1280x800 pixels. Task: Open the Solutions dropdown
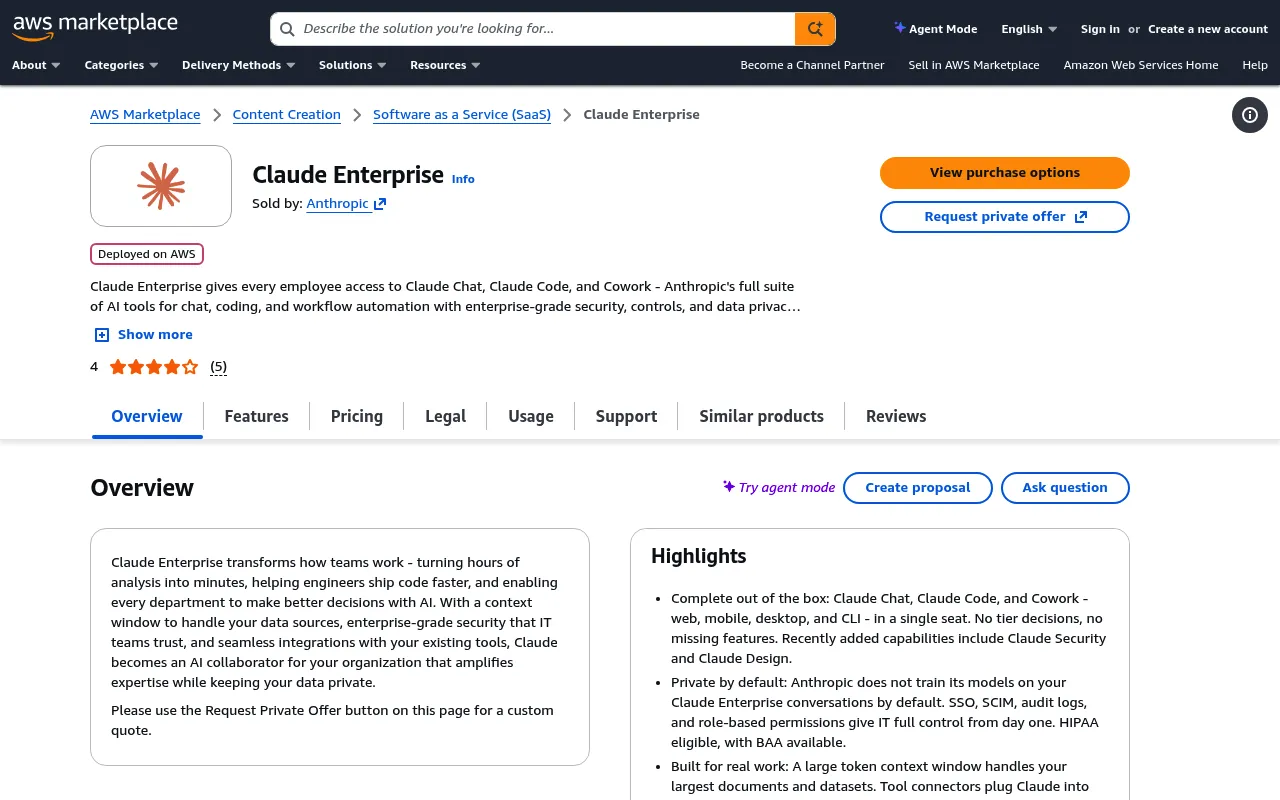click(x=352, y=65)
